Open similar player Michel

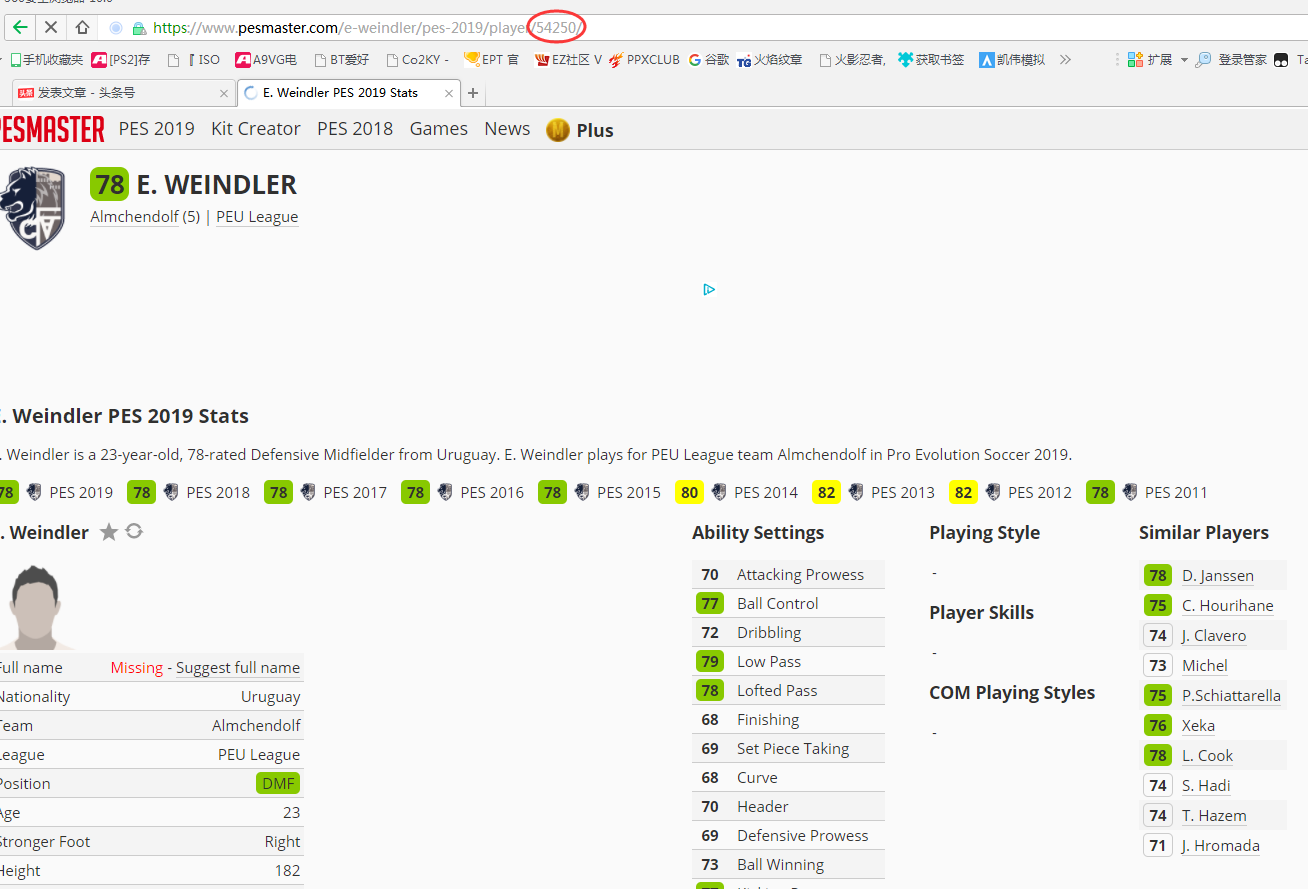click(x=1204, y=666)
